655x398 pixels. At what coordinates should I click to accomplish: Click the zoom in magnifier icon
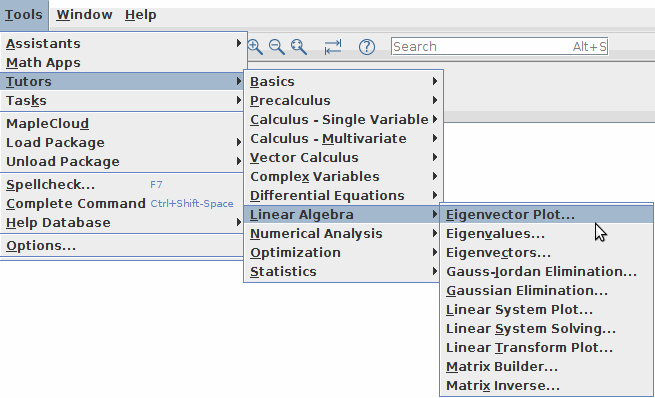[x=255, y=47]
